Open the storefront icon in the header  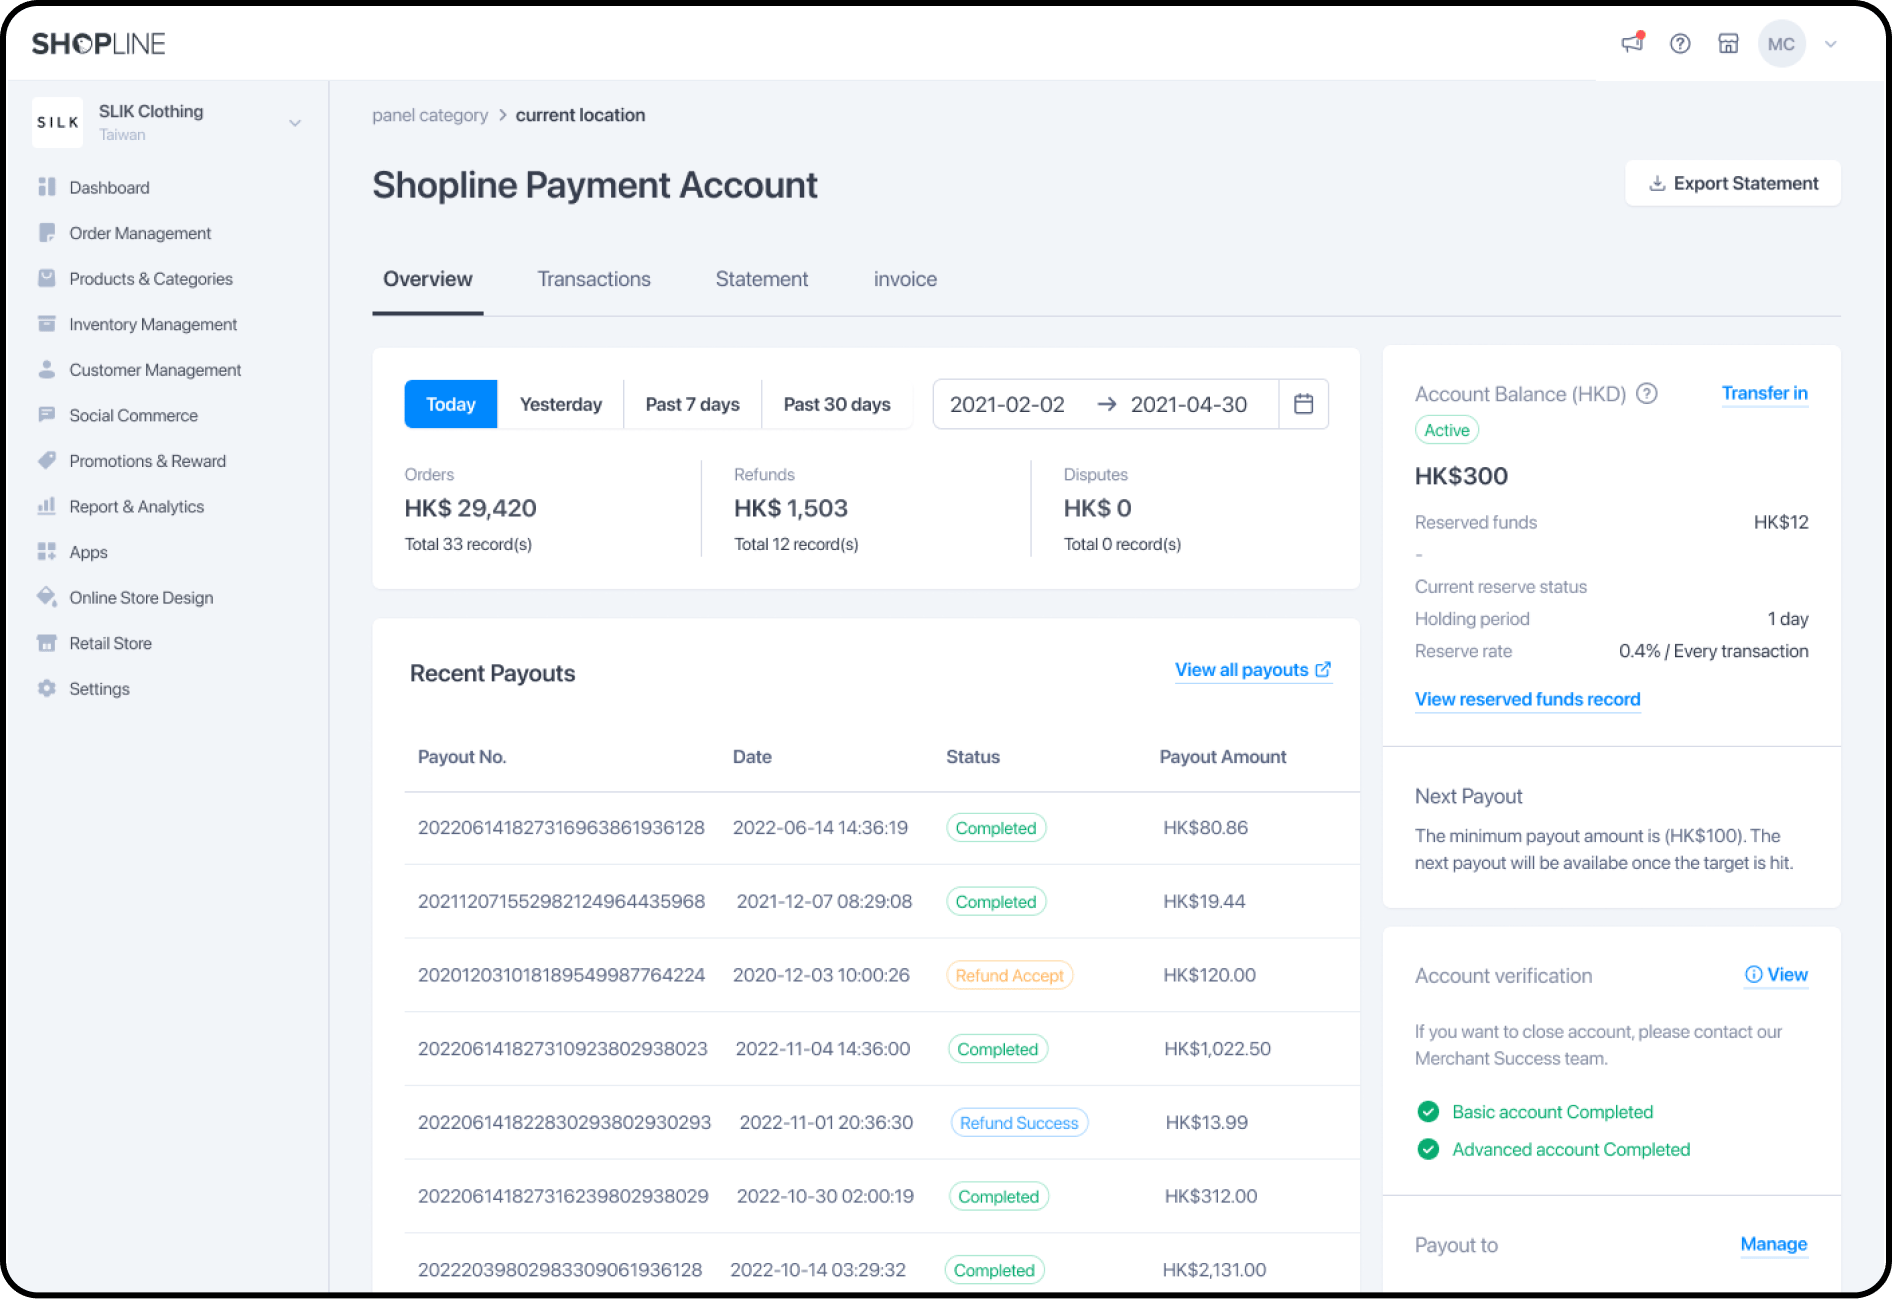(1728, 43)
